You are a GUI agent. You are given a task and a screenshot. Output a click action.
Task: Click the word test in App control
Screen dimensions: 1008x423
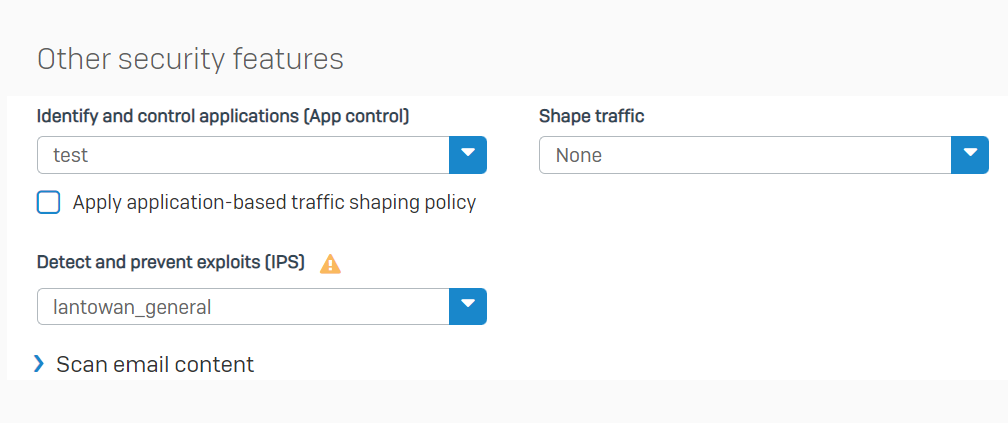pyautogui.click(x=70, y=156)
